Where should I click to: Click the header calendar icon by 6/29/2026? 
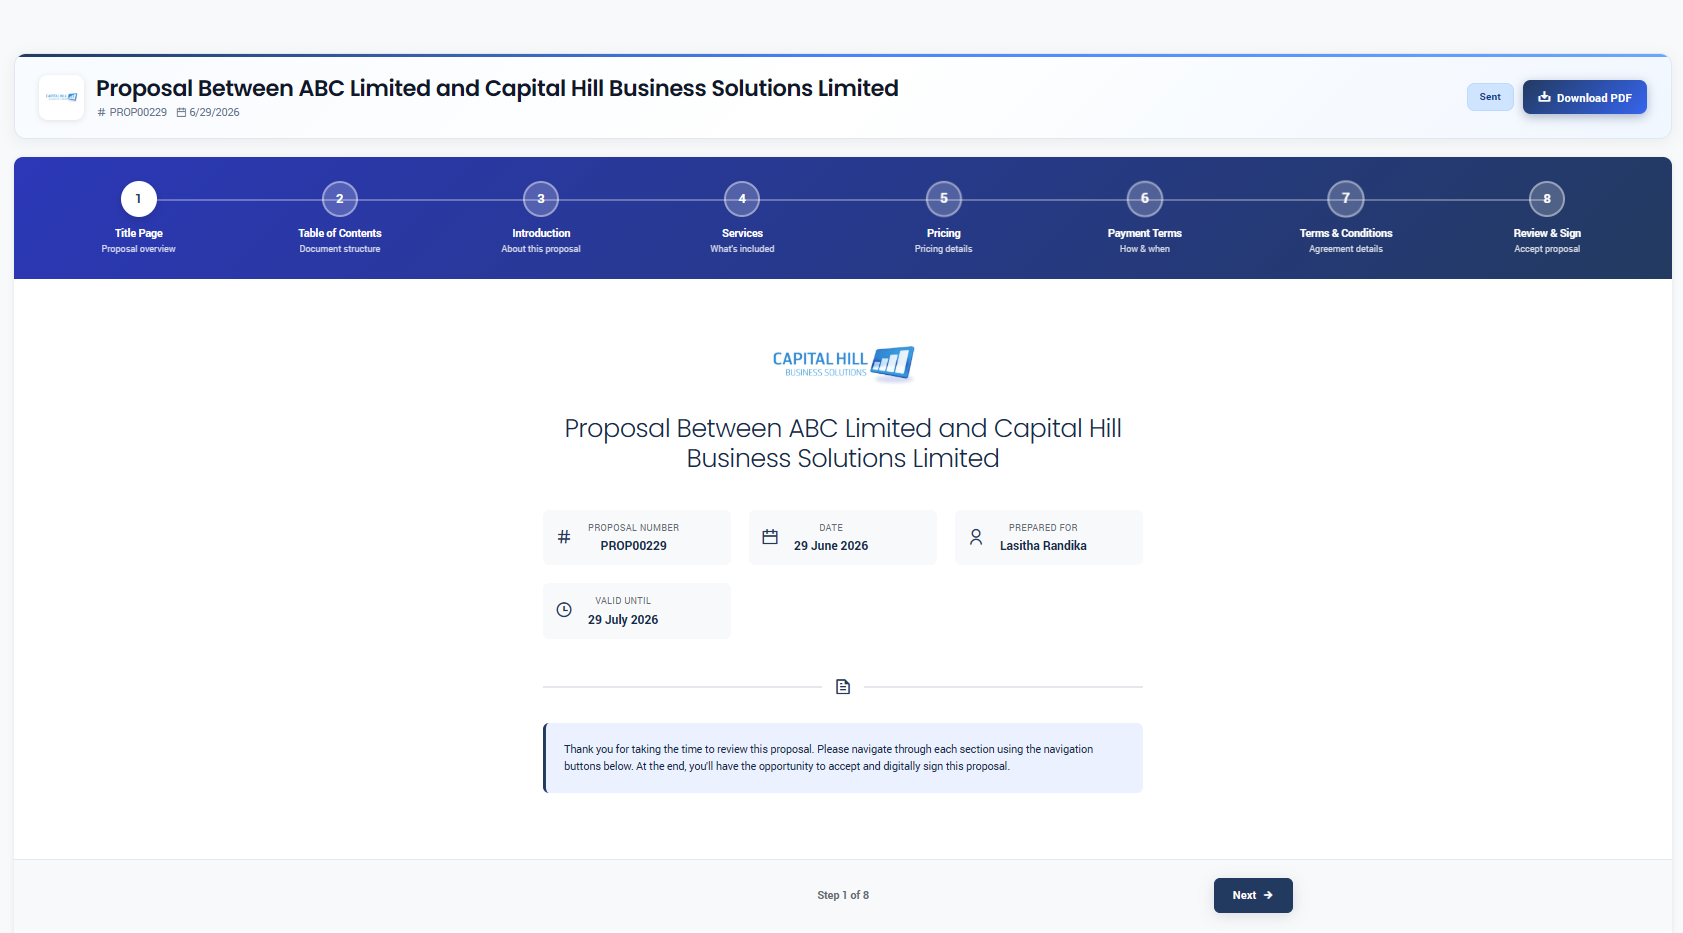181,113
